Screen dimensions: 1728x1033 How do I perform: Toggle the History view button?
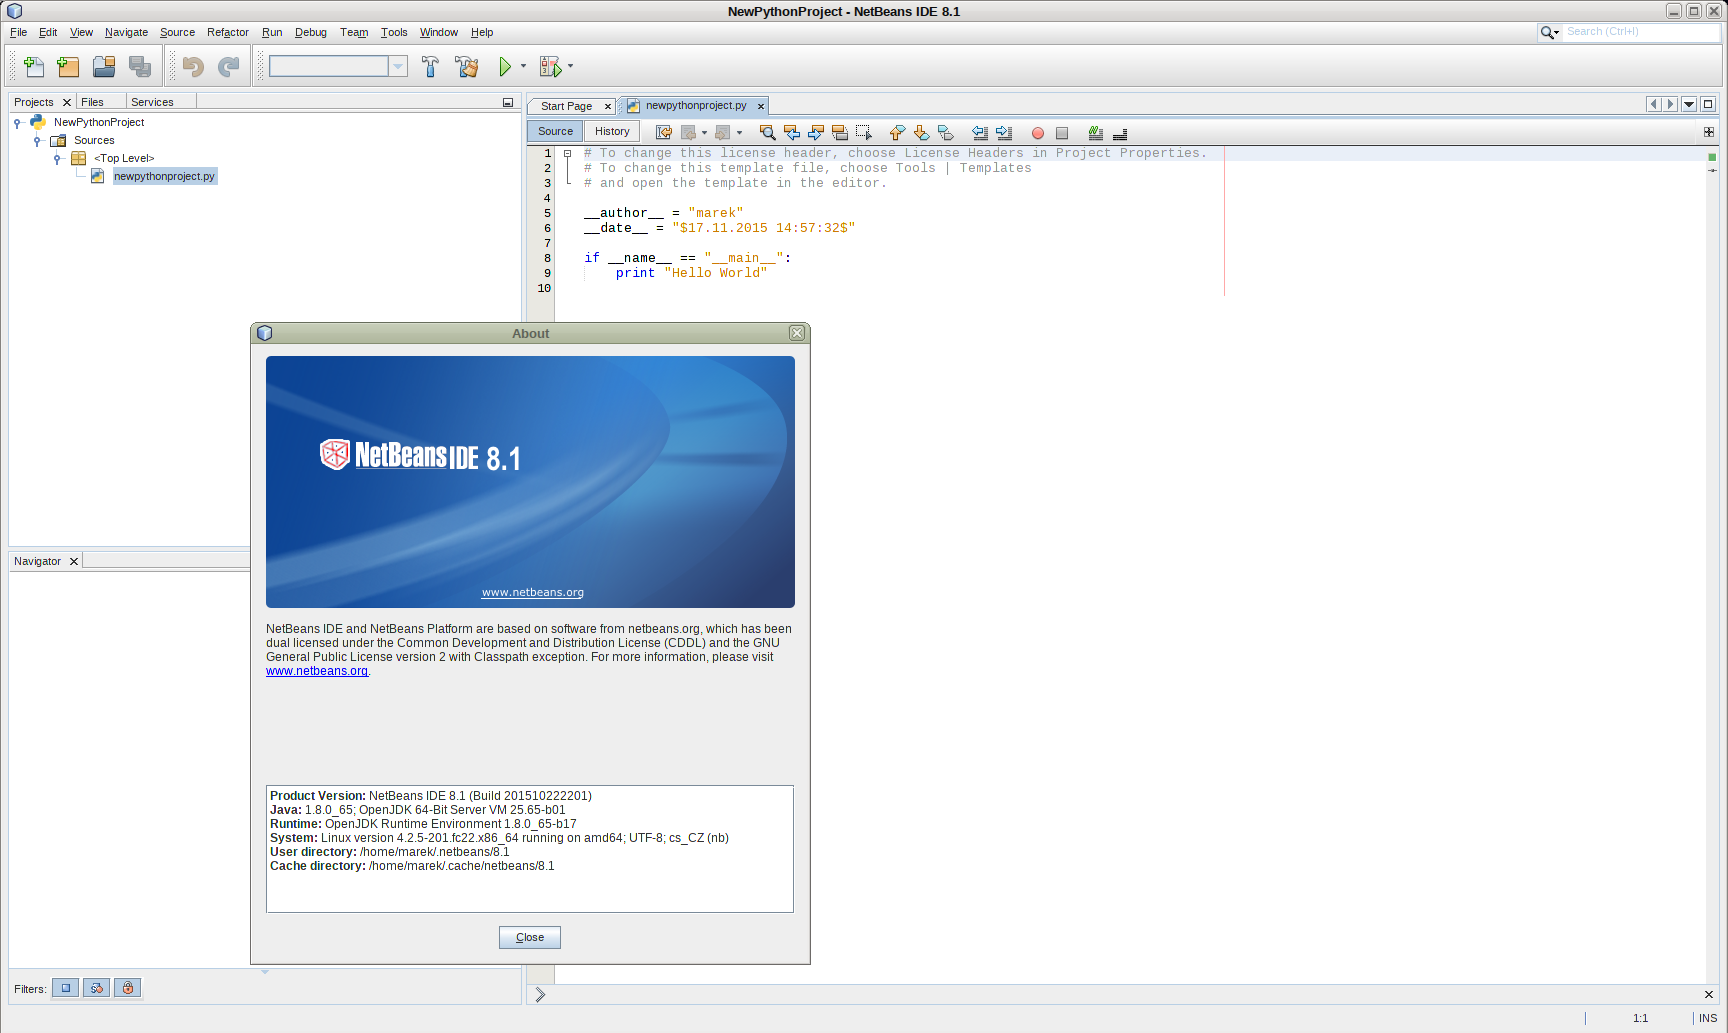pos(612,131)
